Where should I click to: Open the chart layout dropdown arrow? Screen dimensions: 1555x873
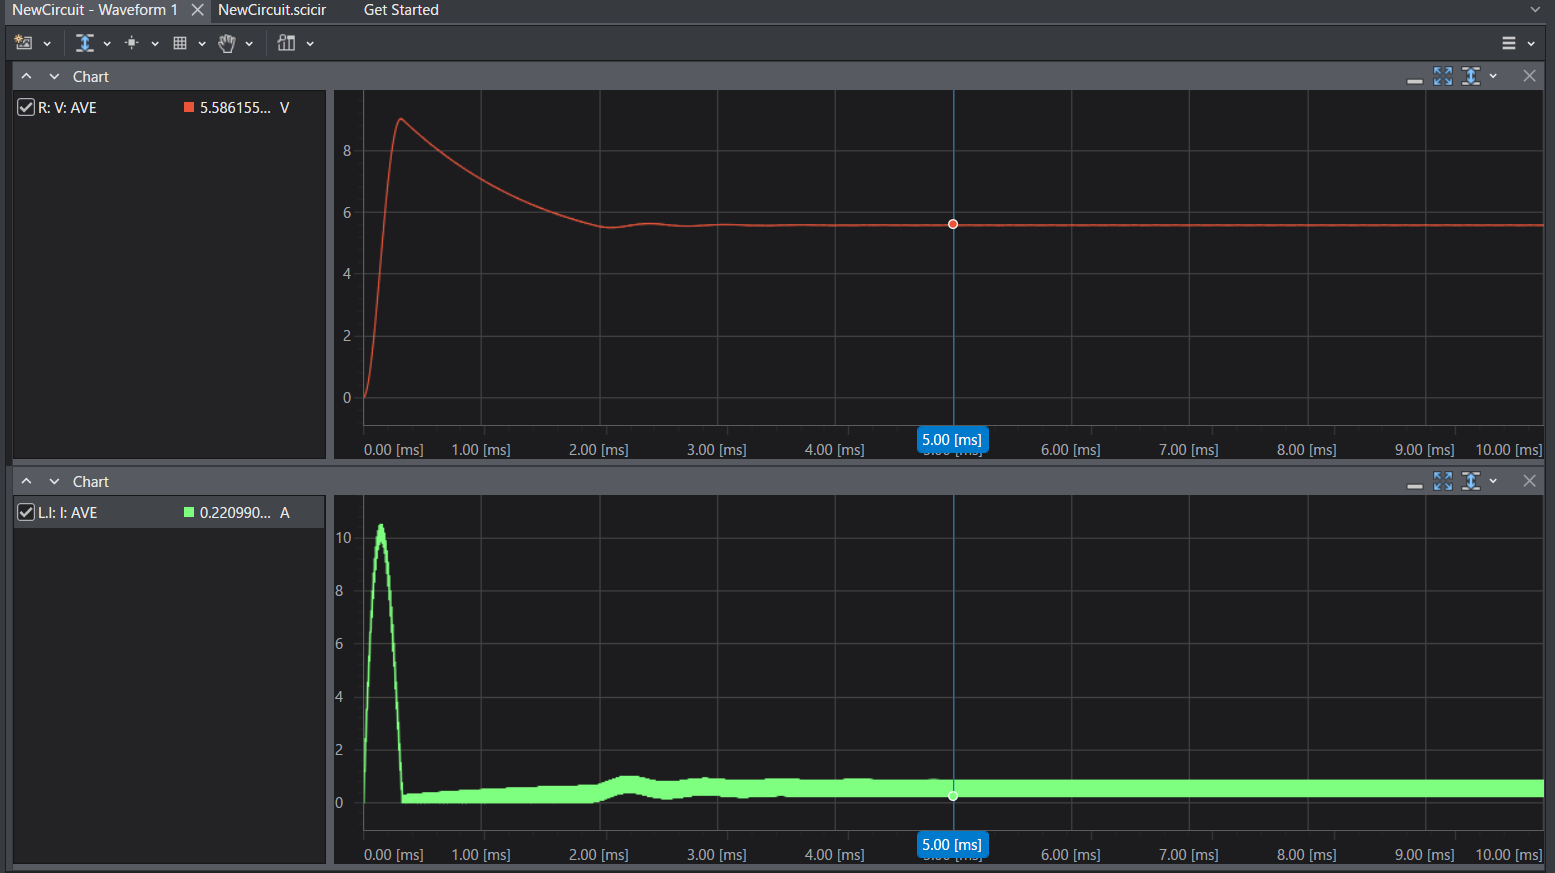coord(310,44)
